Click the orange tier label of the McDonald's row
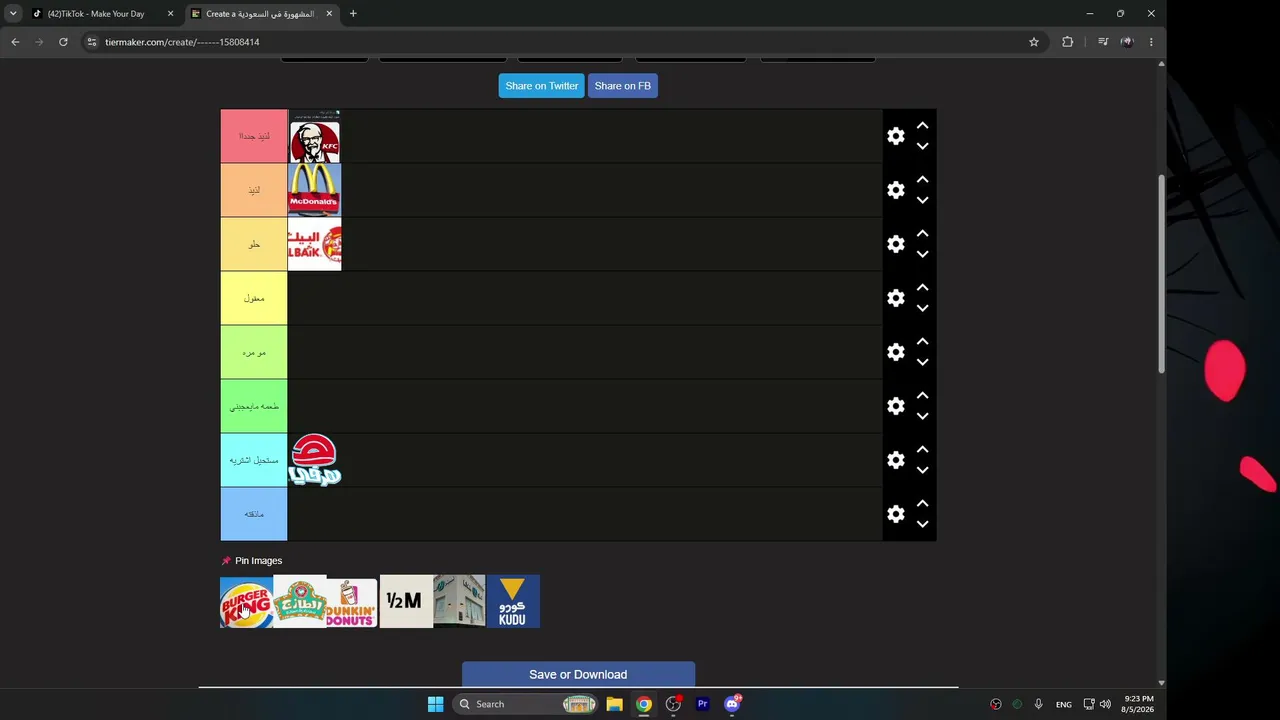 (x=254, y=190)
